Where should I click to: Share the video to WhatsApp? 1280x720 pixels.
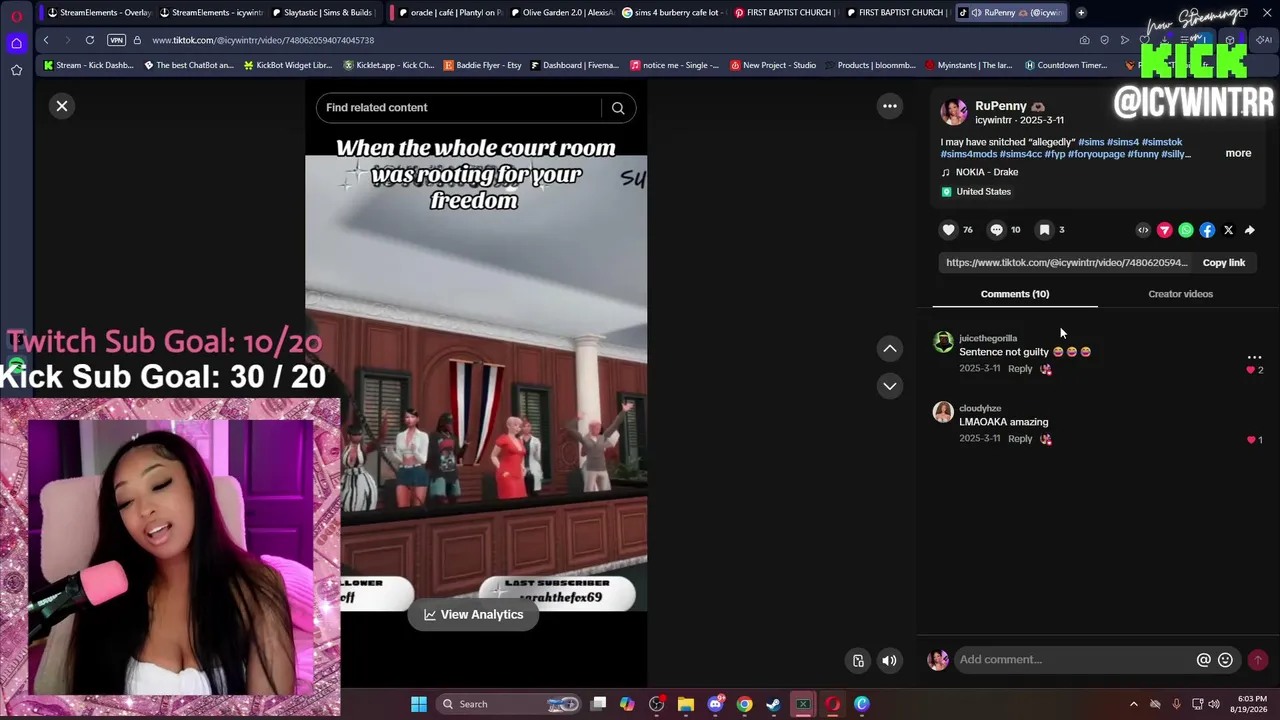1186,230
